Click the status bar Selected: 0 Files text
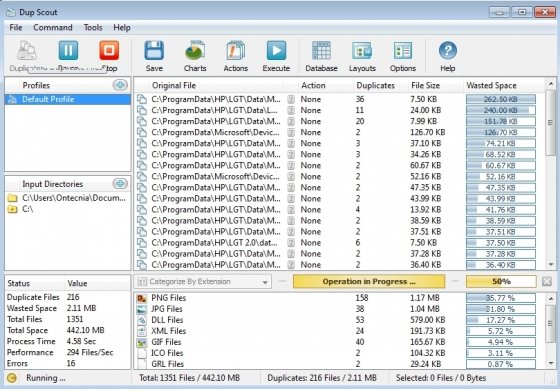The width and height of the screenshot is (560, 389). (441, 378)
